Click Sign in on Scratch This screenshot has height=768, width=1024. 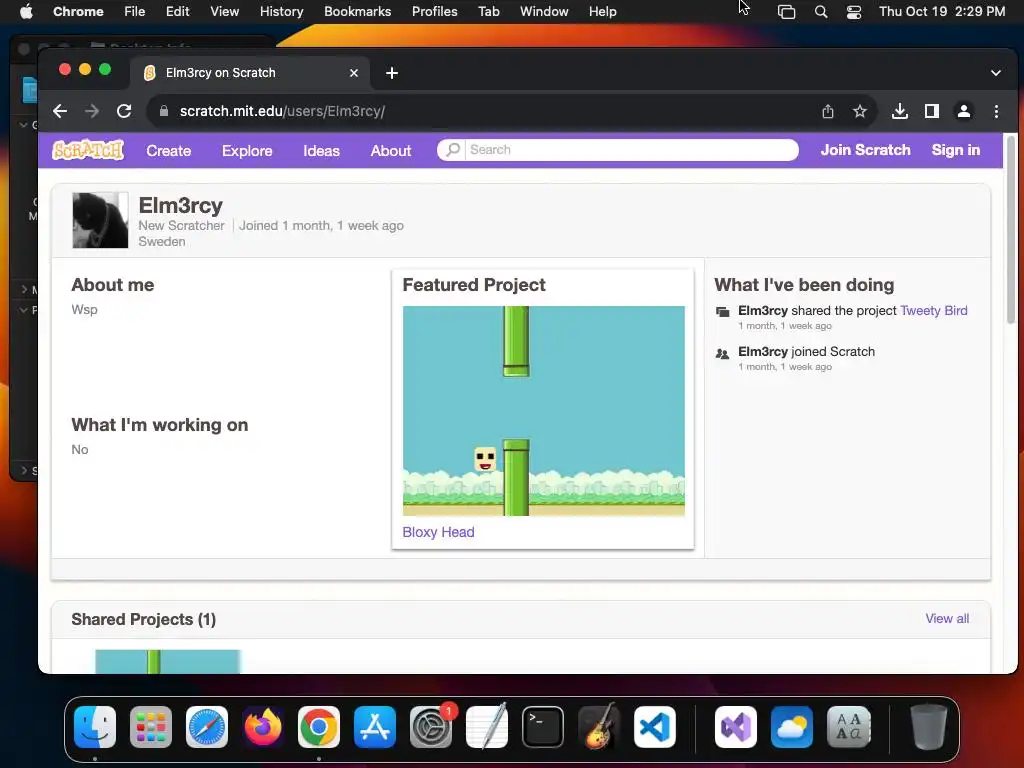click(955, 150)
